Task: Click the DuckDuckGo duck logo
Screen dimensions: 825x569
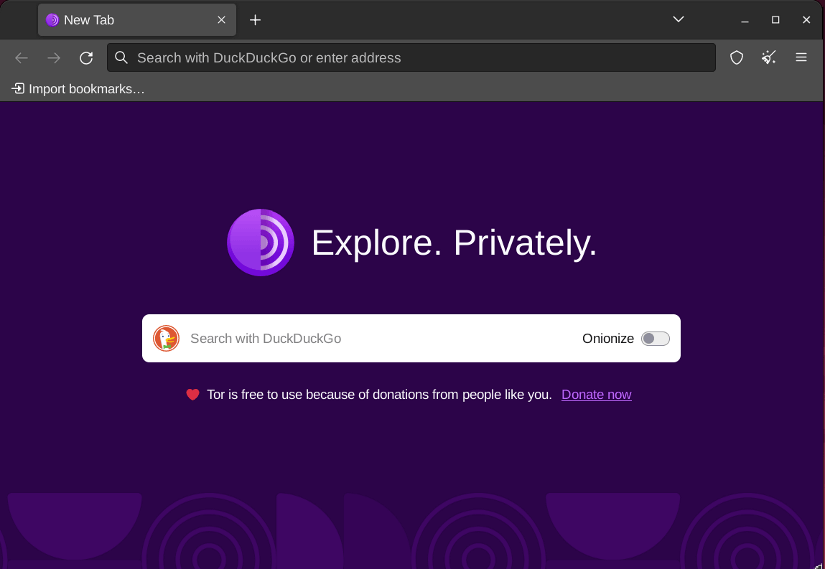Action: tap(166, 338)
